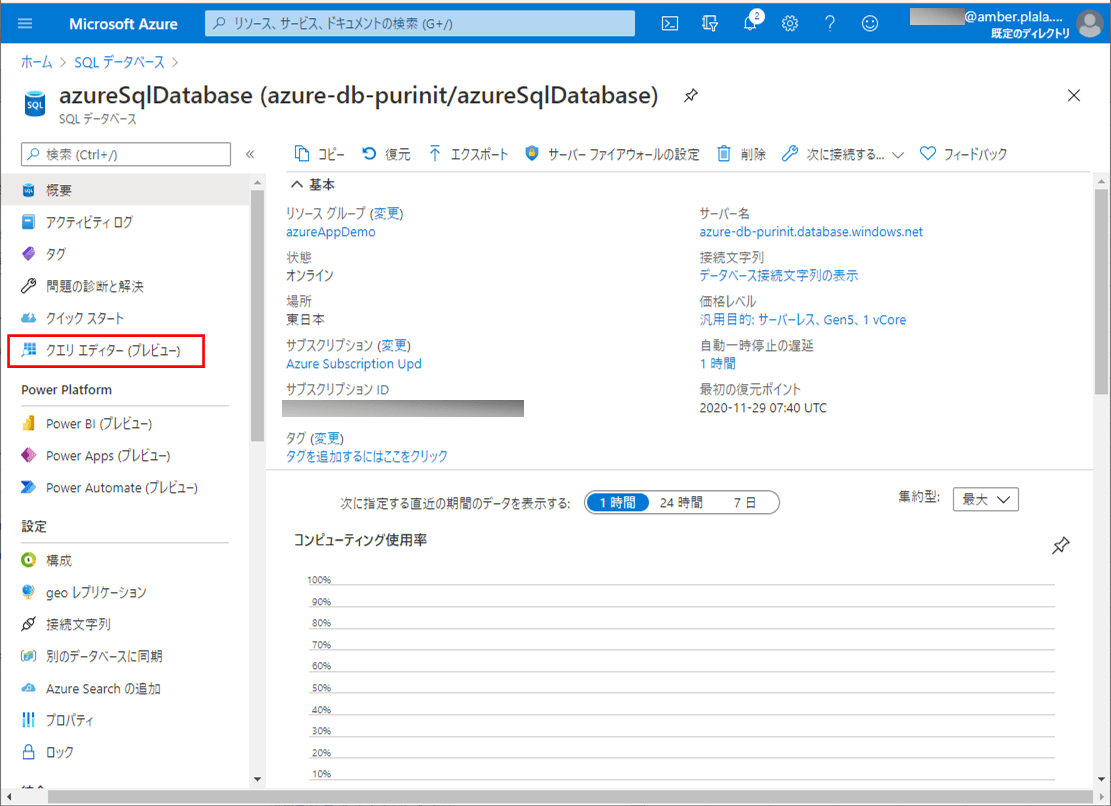Viewport: 1111px width, 806px height.
Task: Change resource group via 変更 link
Action: tap(388, 213)
